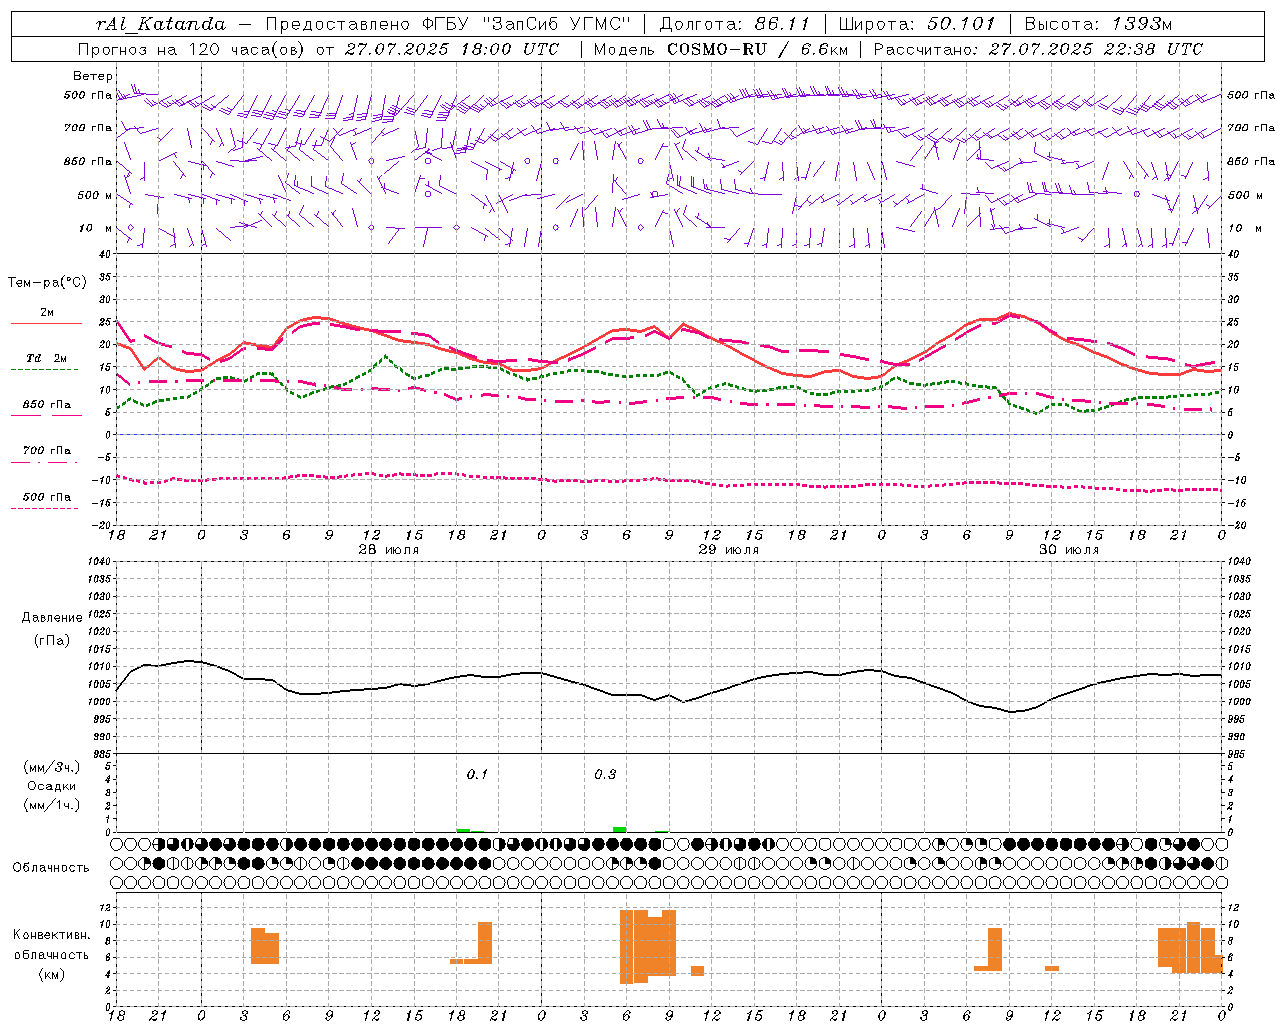
Task: Click the model name COSMO-RU / 6.6км
Action: [x=757, y=49]
